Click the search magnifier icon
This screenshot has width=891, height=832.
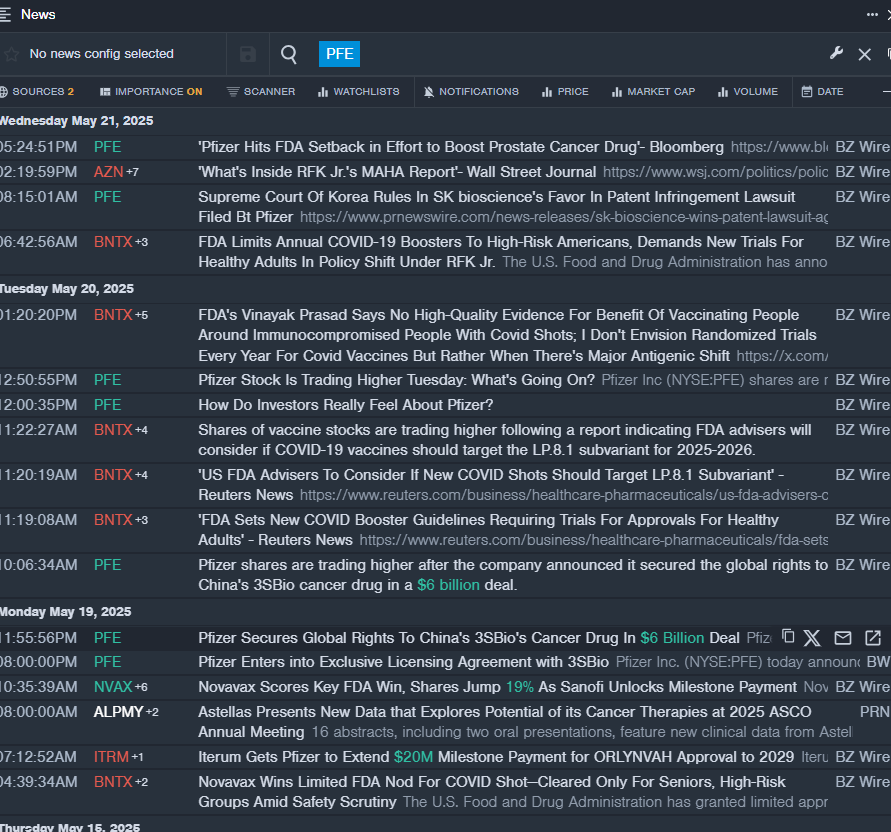[289, 54]
